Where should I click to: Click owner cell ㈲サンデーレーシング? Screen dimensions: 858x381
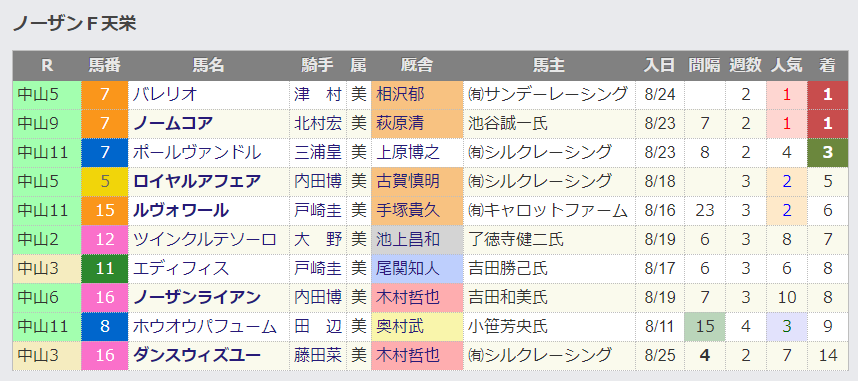(x=549, y=95)
